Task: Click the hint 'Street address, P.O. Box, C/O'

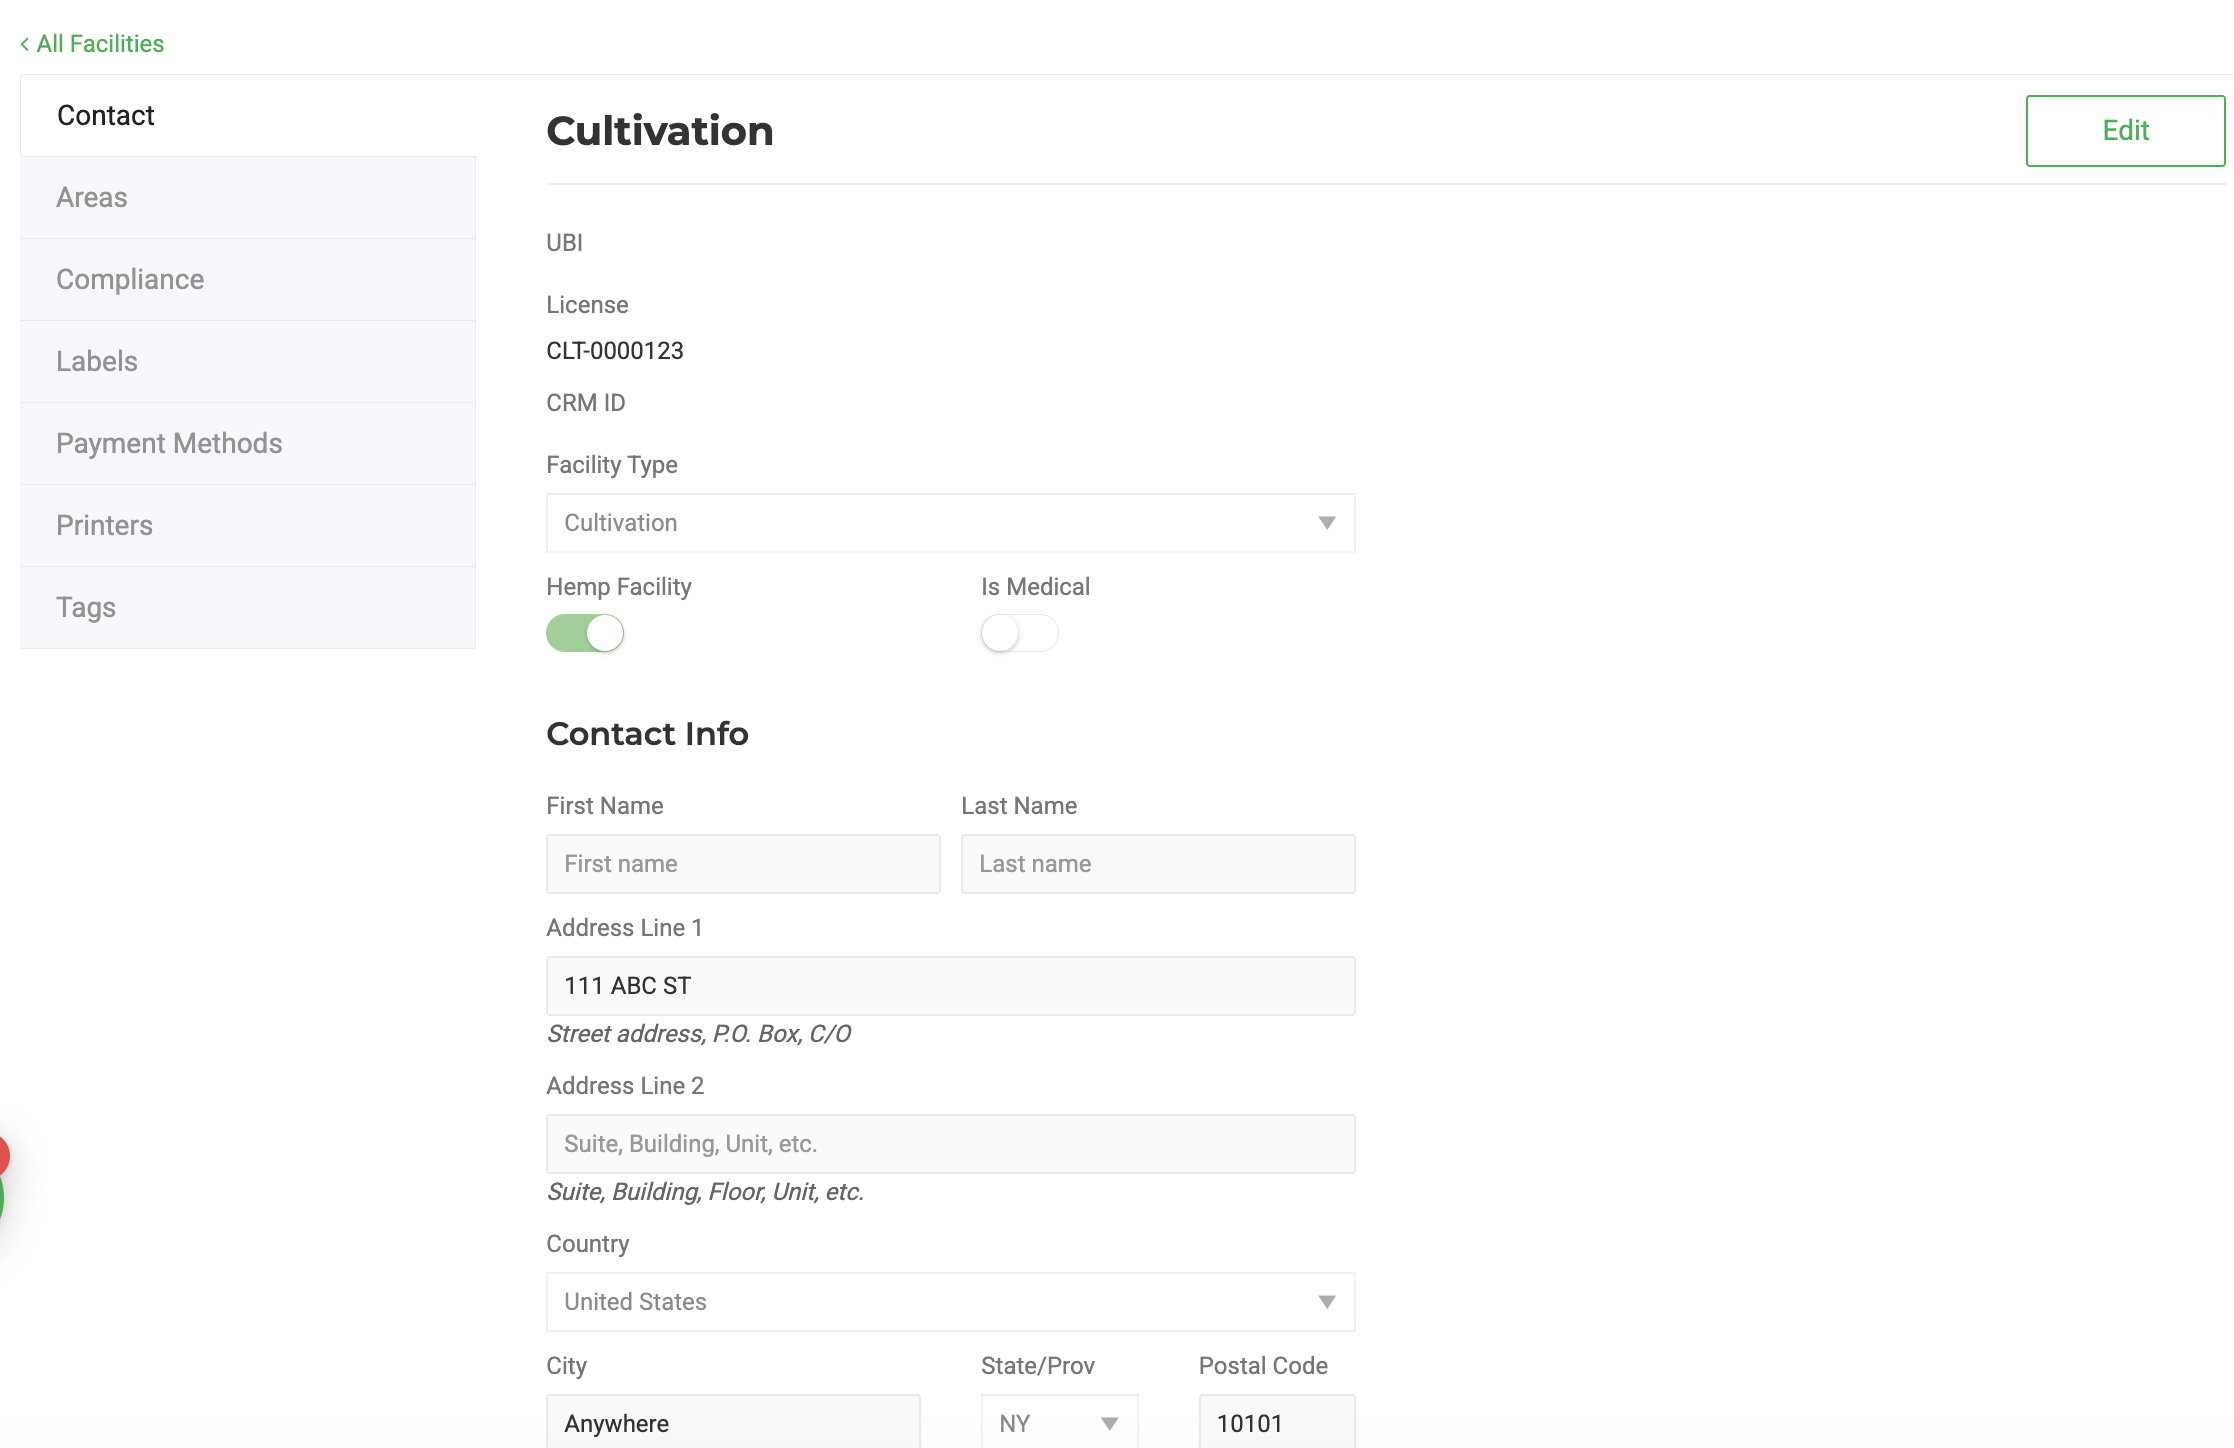Action: 699,1034
